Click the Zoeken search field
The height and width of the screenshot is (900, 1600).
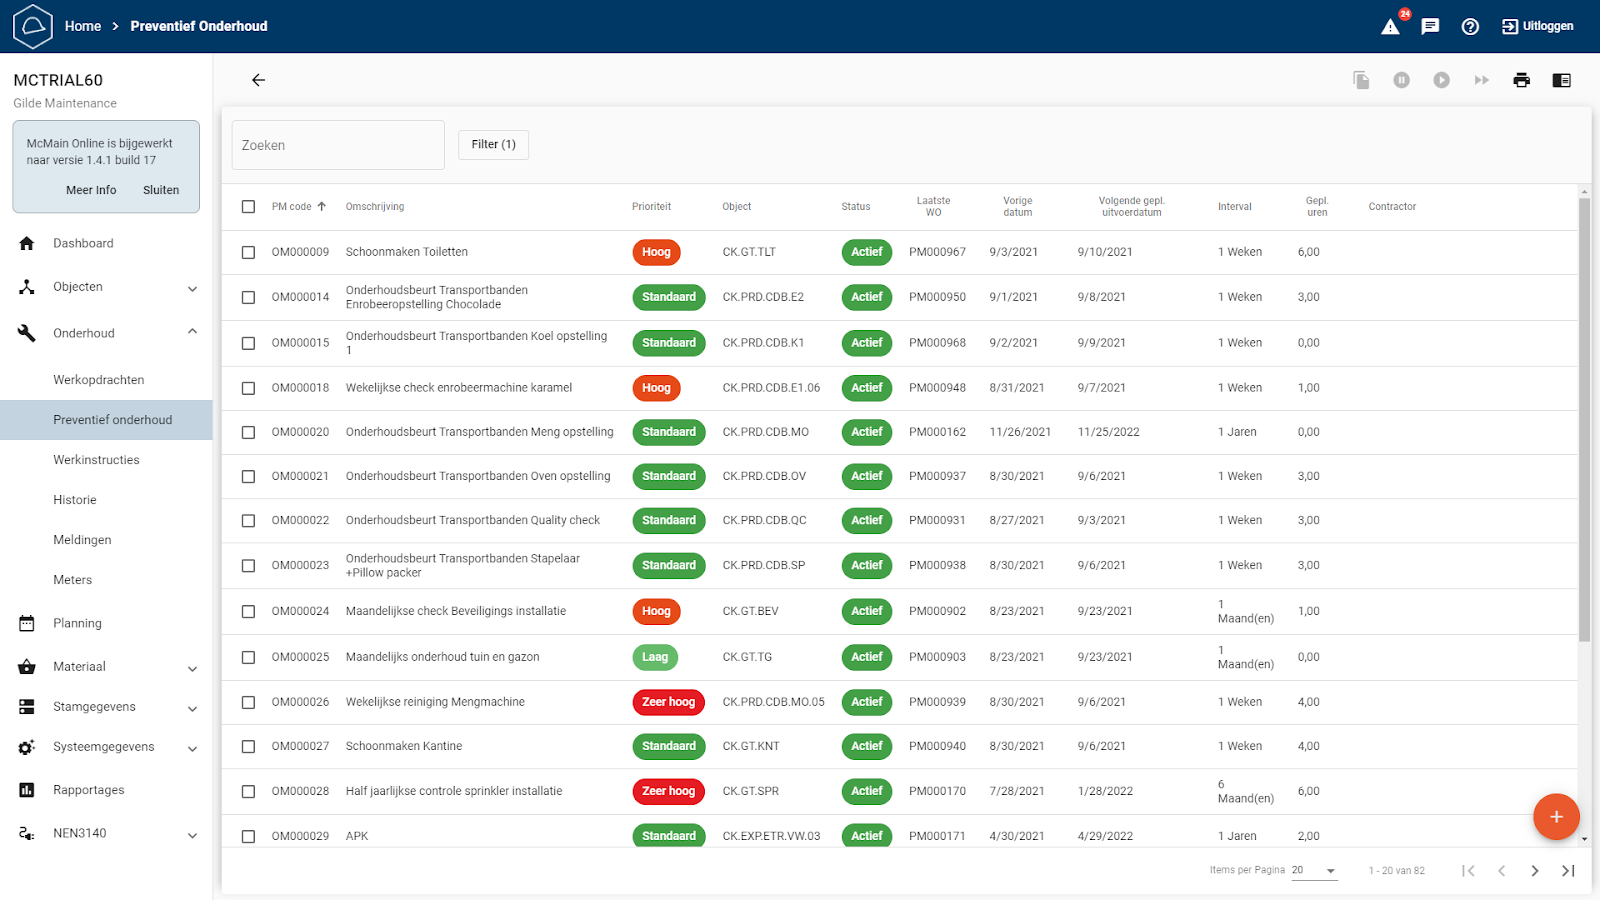[338, 145]
